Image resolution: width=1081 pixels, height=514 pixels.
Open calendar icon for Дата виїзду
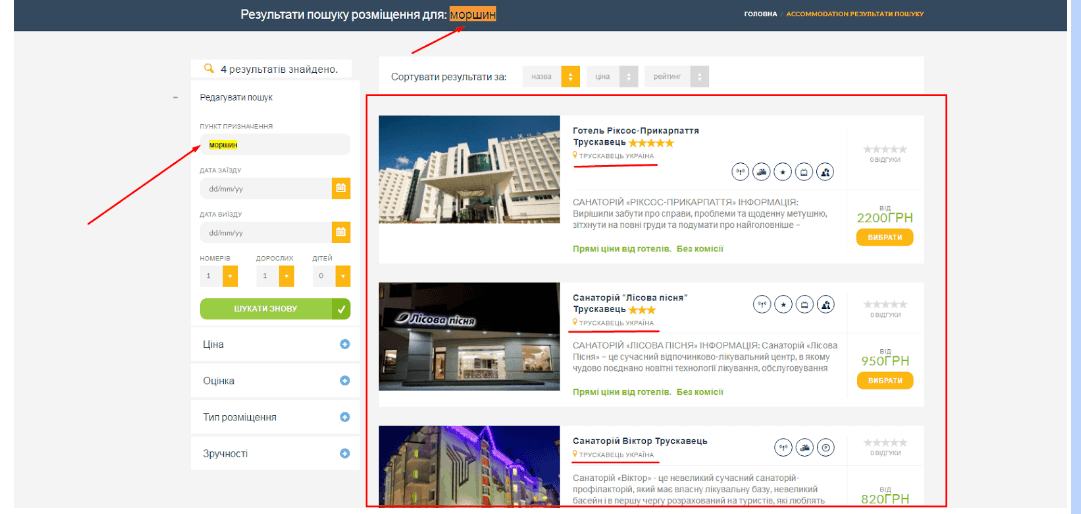[341, 232]
